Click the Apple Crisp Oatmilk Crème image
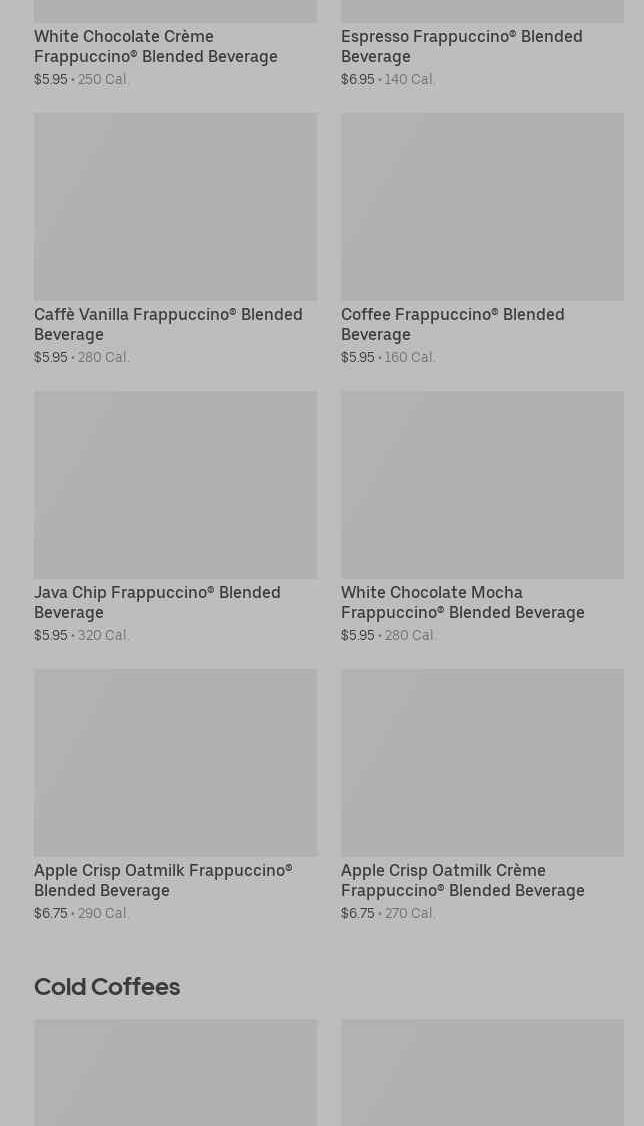This screenshot has width=644, height=1126. pyautogui.click(x=482, y=762)
